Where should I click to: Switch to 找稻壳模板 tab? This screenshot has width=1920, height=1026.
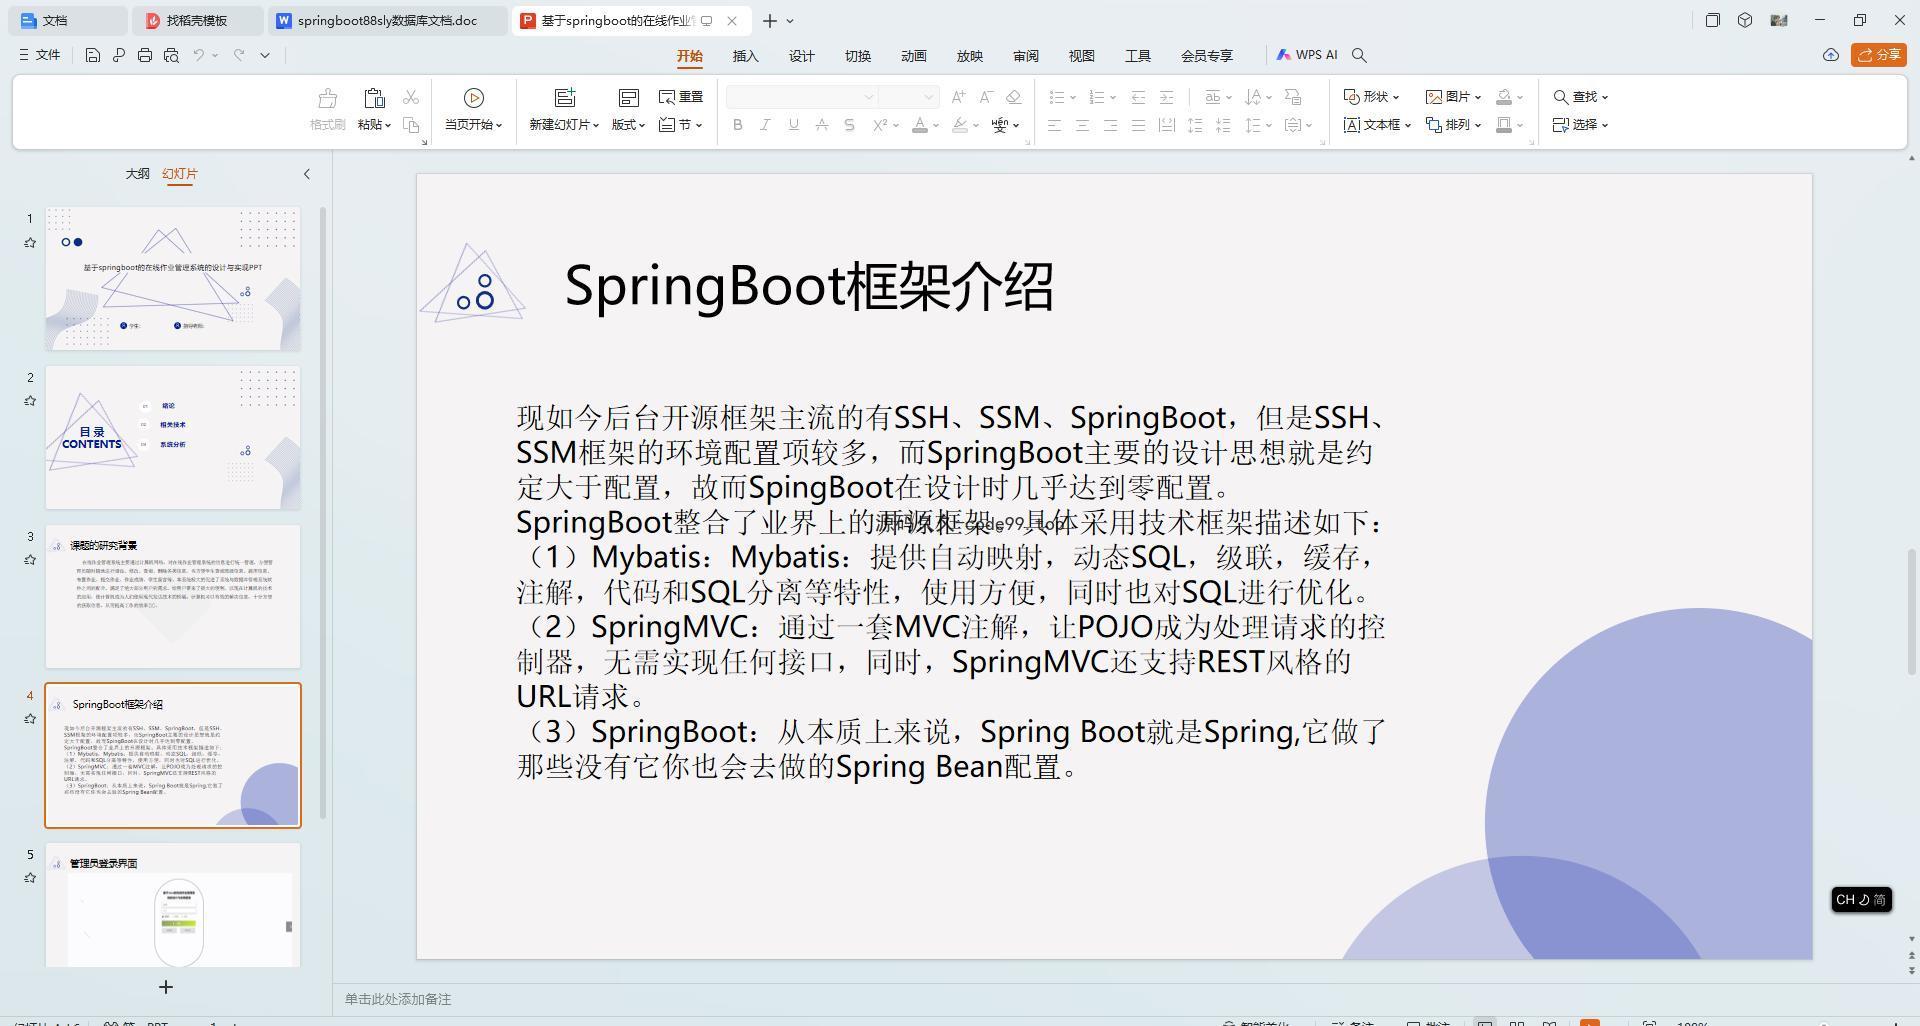click(x=197, y=20)
